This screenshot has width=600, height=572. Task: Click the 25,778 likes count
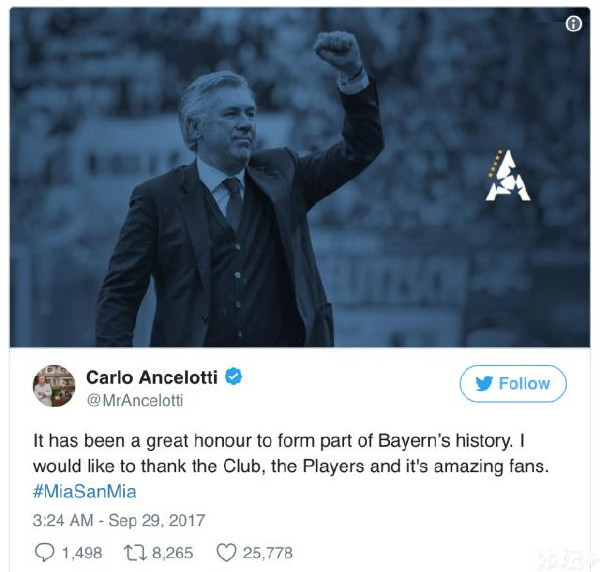tap(266, 552)
